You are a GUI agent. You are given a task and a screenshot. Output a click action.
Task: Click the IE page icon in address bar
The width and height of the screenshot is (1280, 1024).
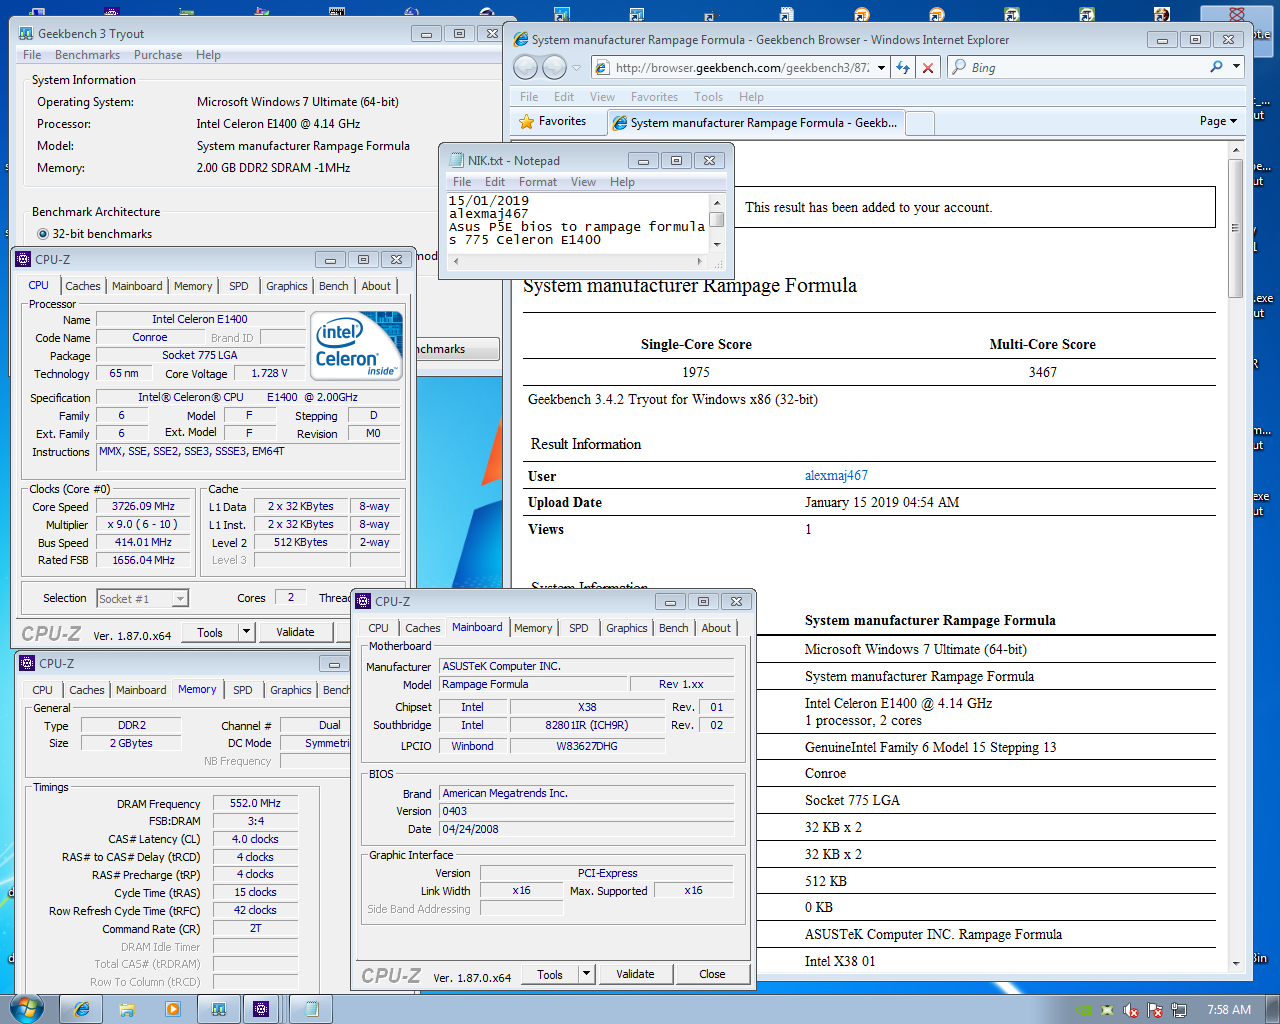603,67
